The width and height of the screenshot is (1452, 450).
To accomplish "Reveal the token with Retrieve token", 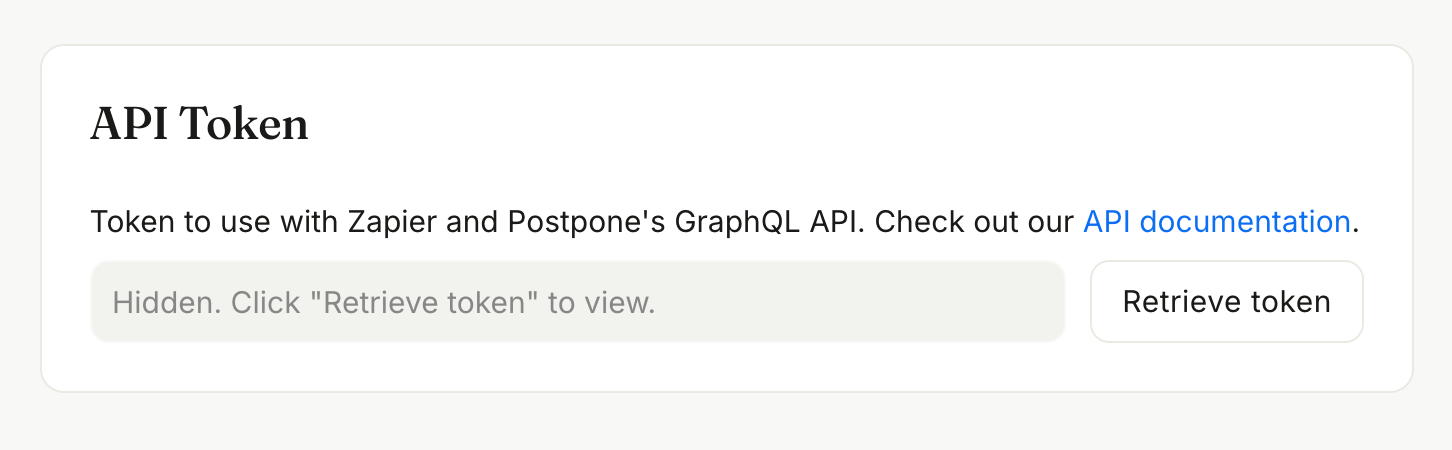I will pyautogui.click(x=1226, y=302).
